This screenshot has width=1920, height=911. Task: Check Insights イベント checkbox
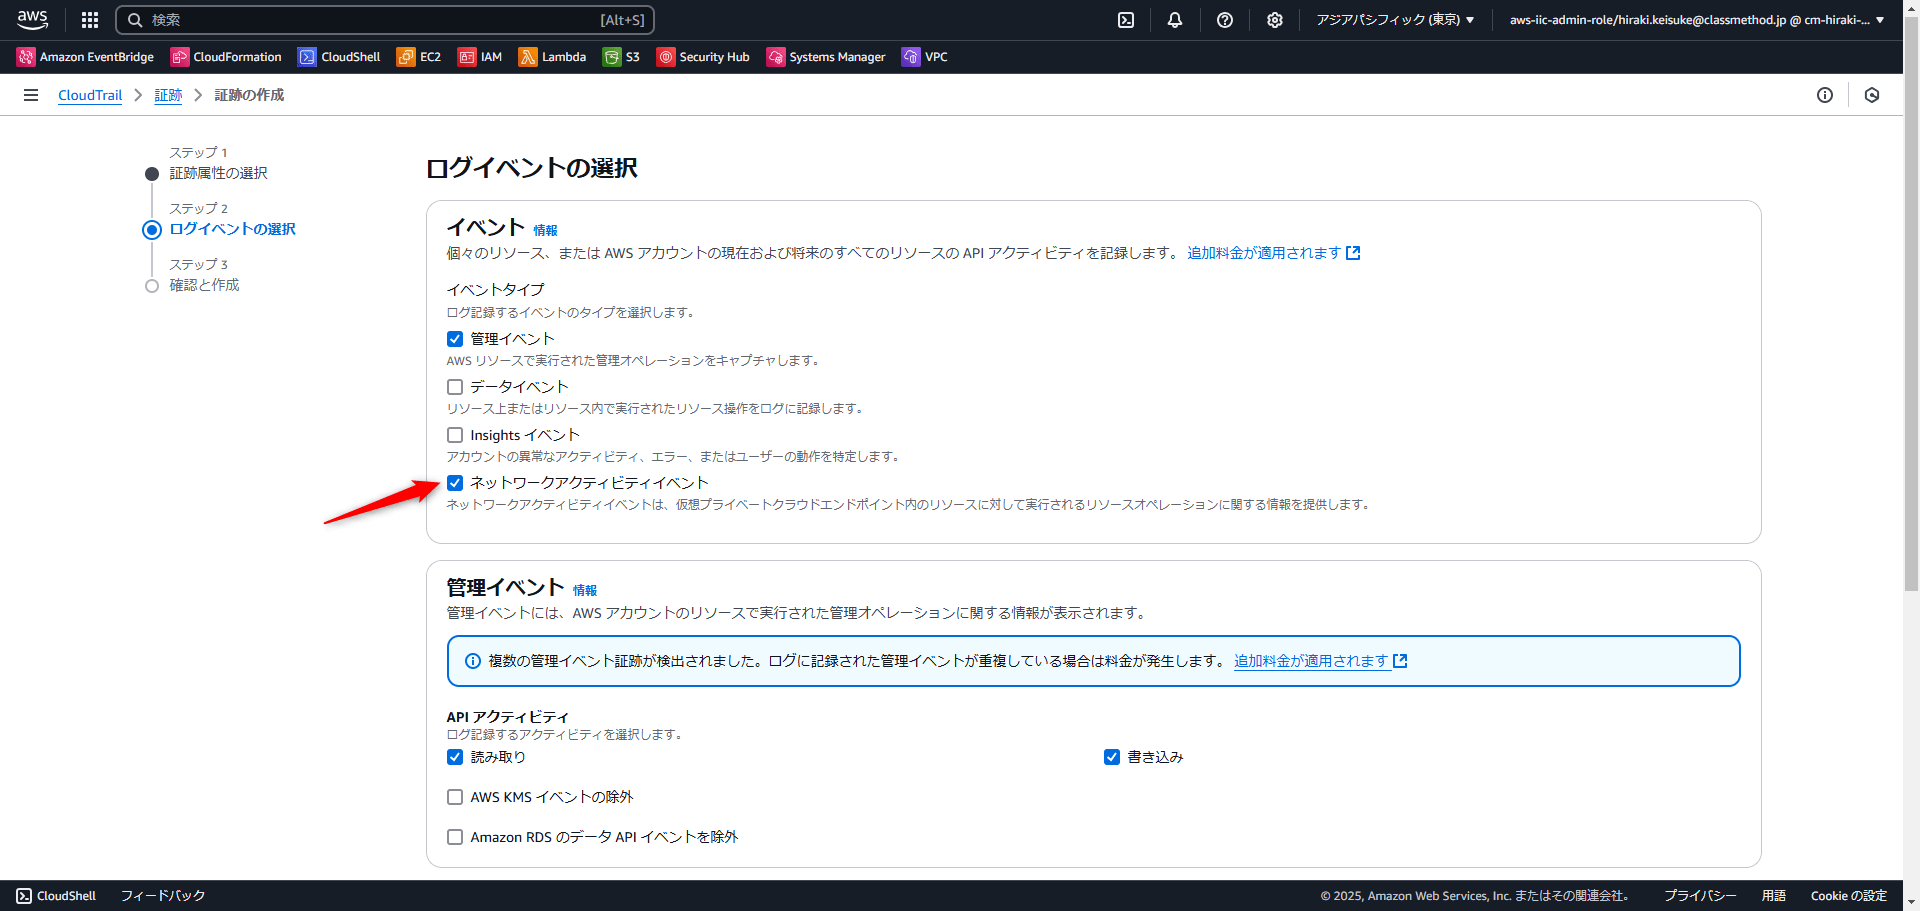pyautogui.click(x=455, y=435)
